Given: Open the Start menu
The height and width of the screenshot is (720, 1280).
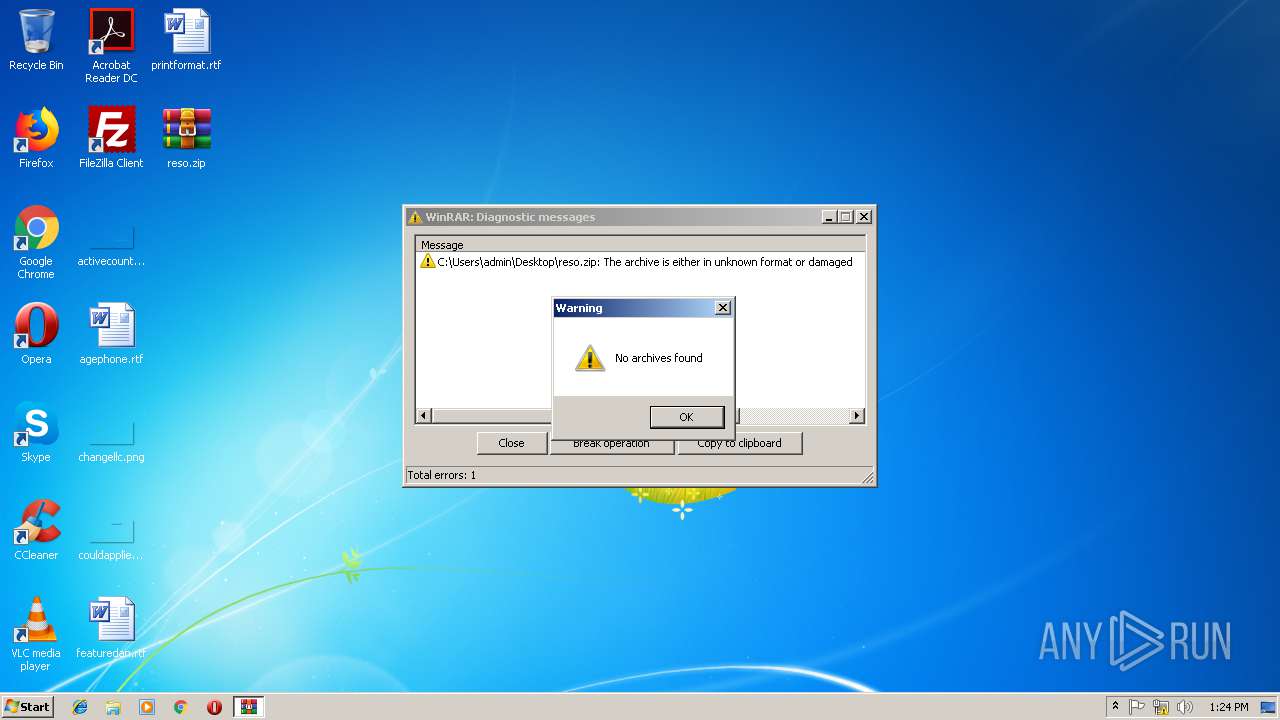Looking at the screenshot, I should point(27,707).
